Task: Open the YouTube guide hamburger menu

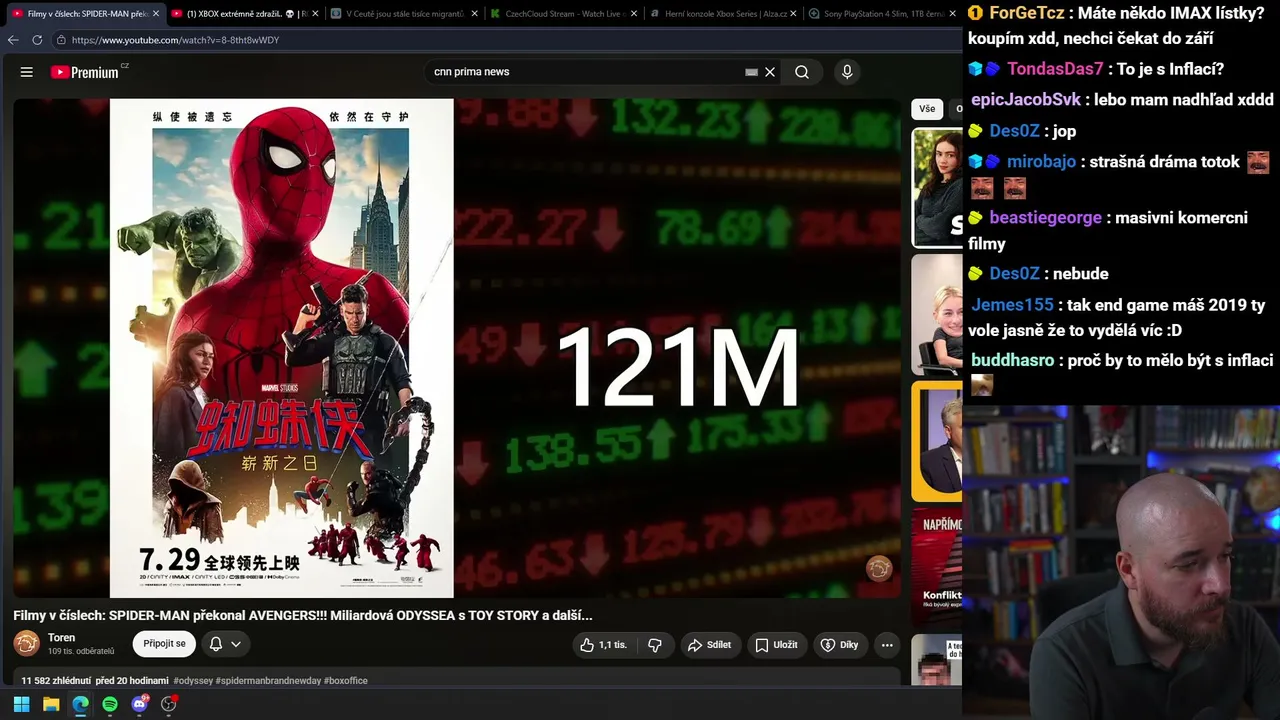Action: pyautogui.click(x=27, y=72)
